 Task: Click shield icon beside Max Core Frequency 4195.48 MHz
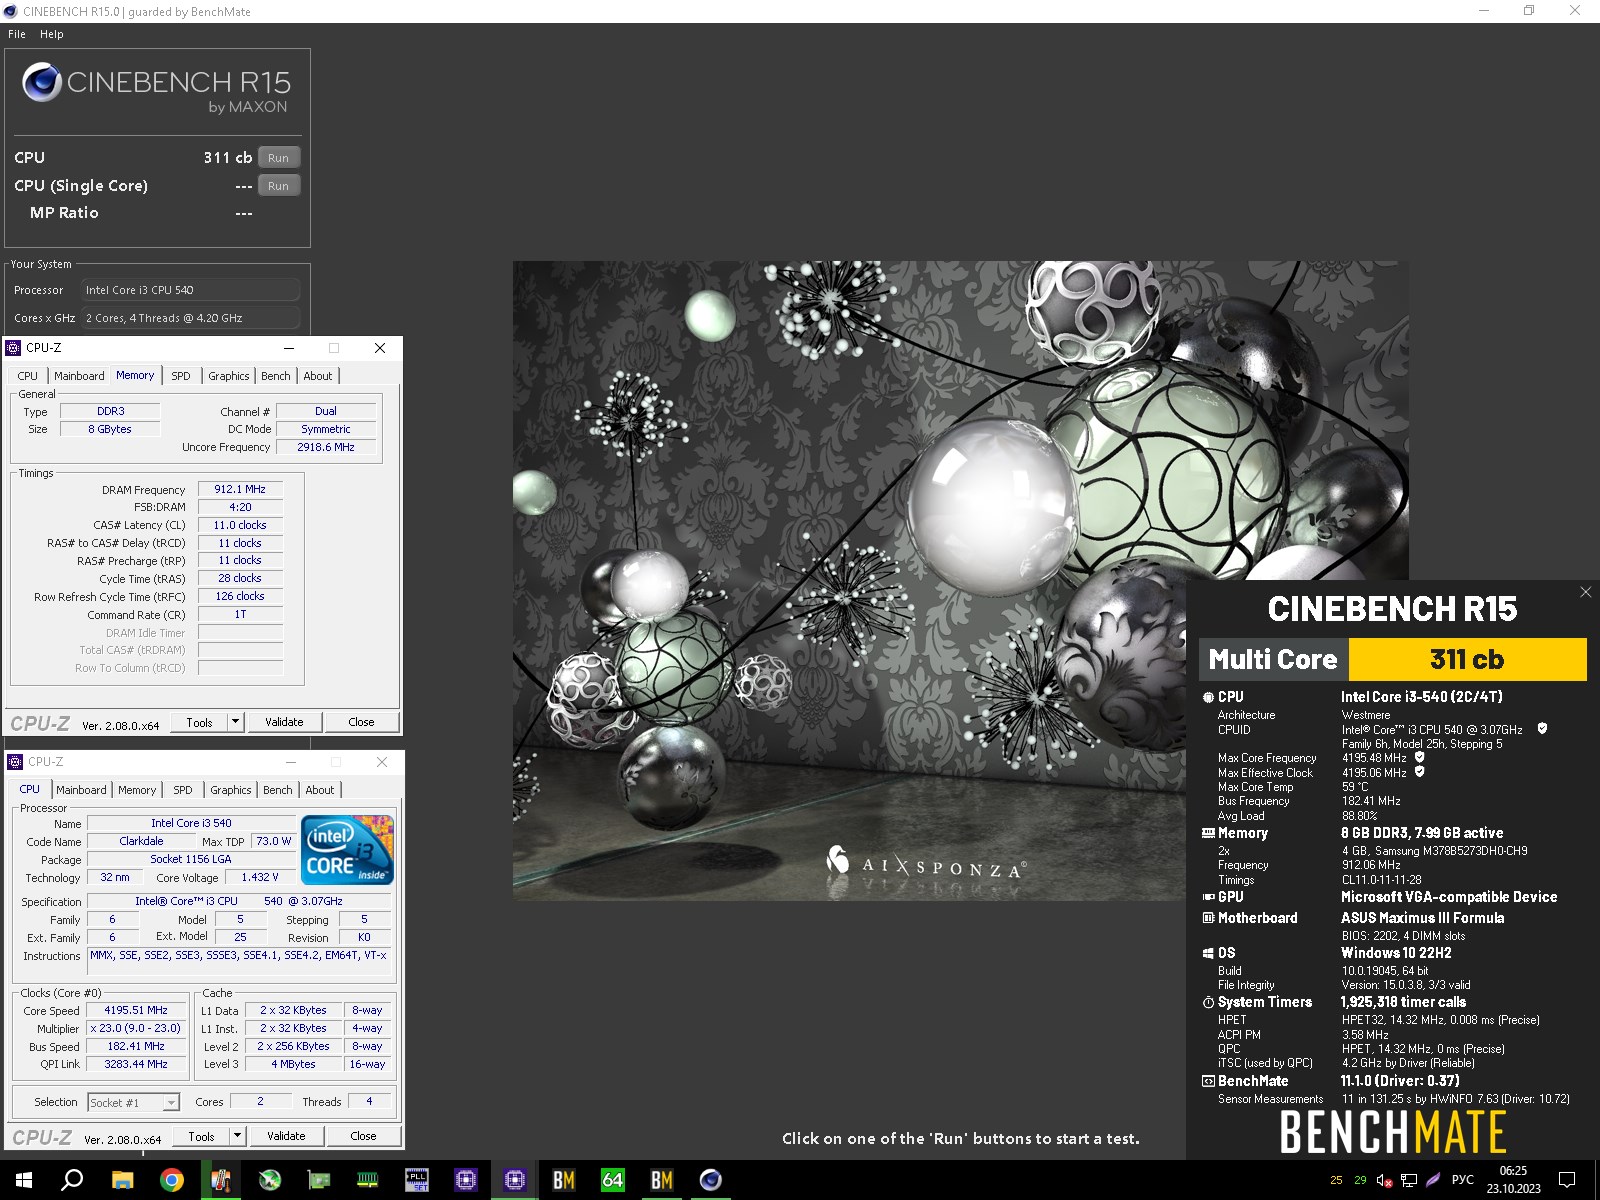[1420, 757]
